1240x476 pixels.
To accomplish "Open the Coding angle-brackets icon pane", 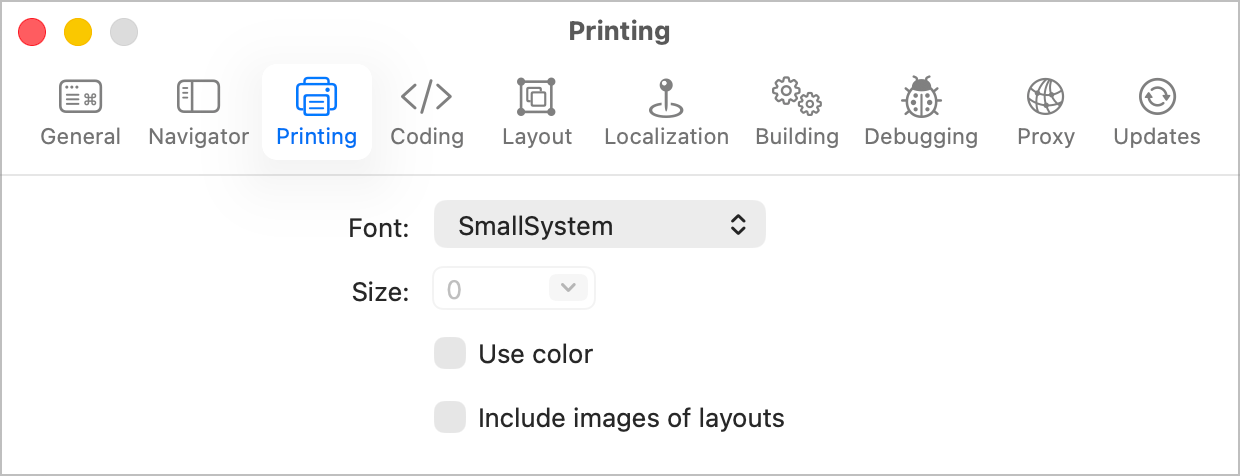I will [426, 97].
